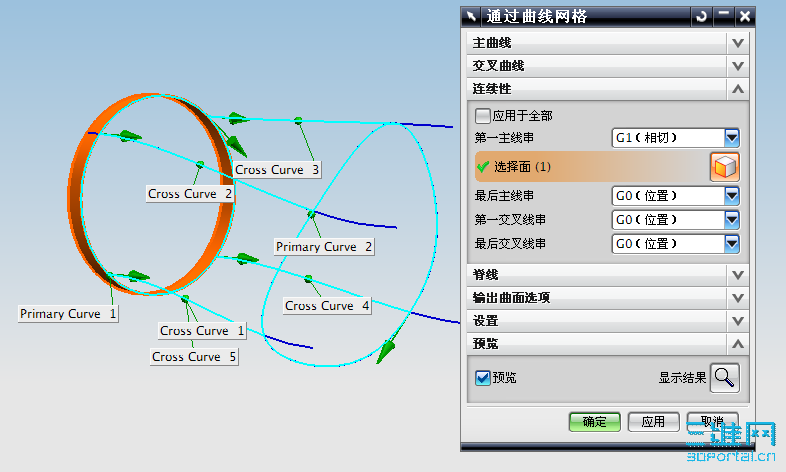This screenshot has width=786, height=472.
Task: Select the Cross Curve 1 label
Action: pyautogui.click(x=202, y=331)
